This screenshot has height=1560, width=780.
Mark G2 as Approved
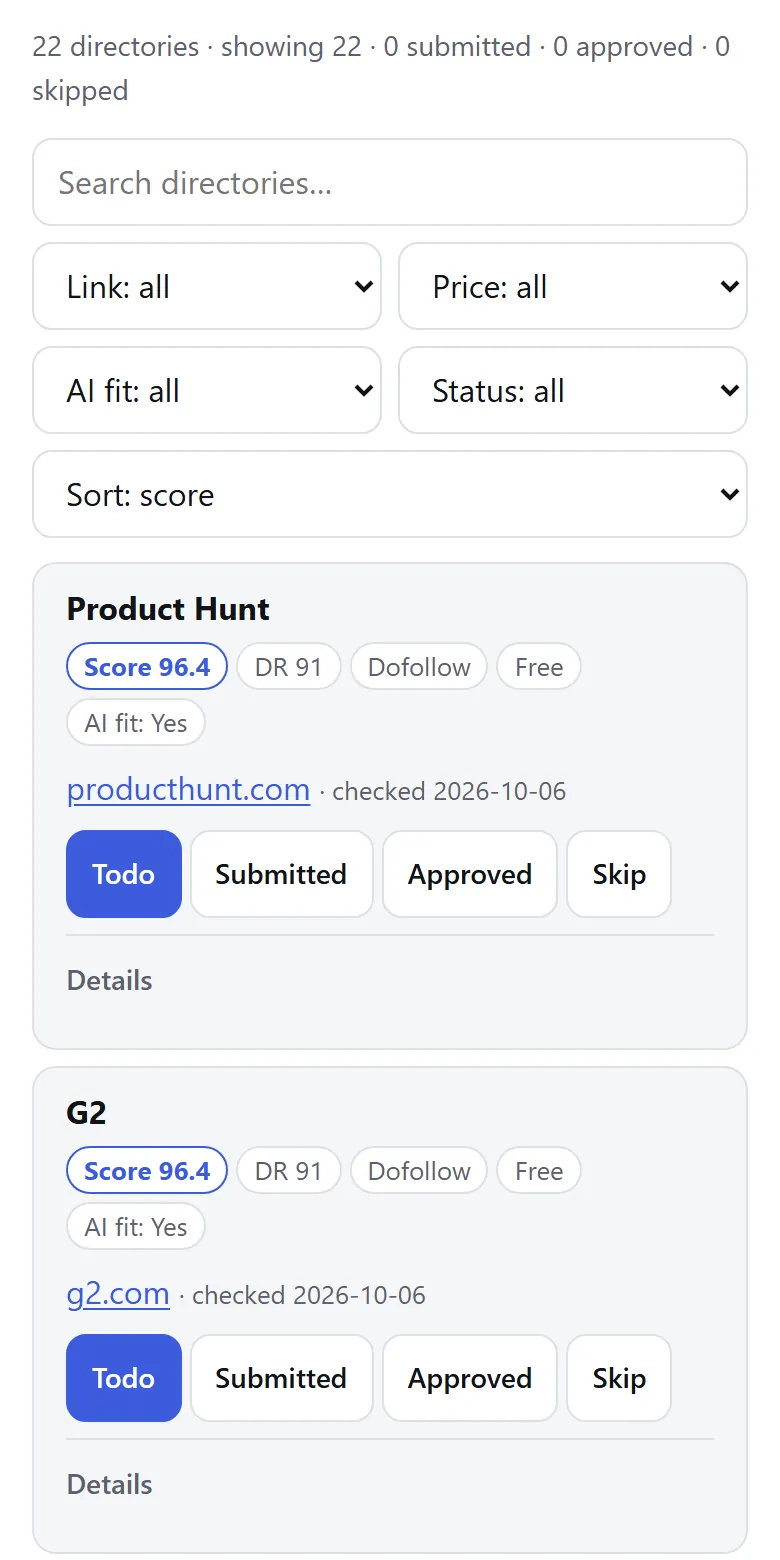pos(470,1378)
